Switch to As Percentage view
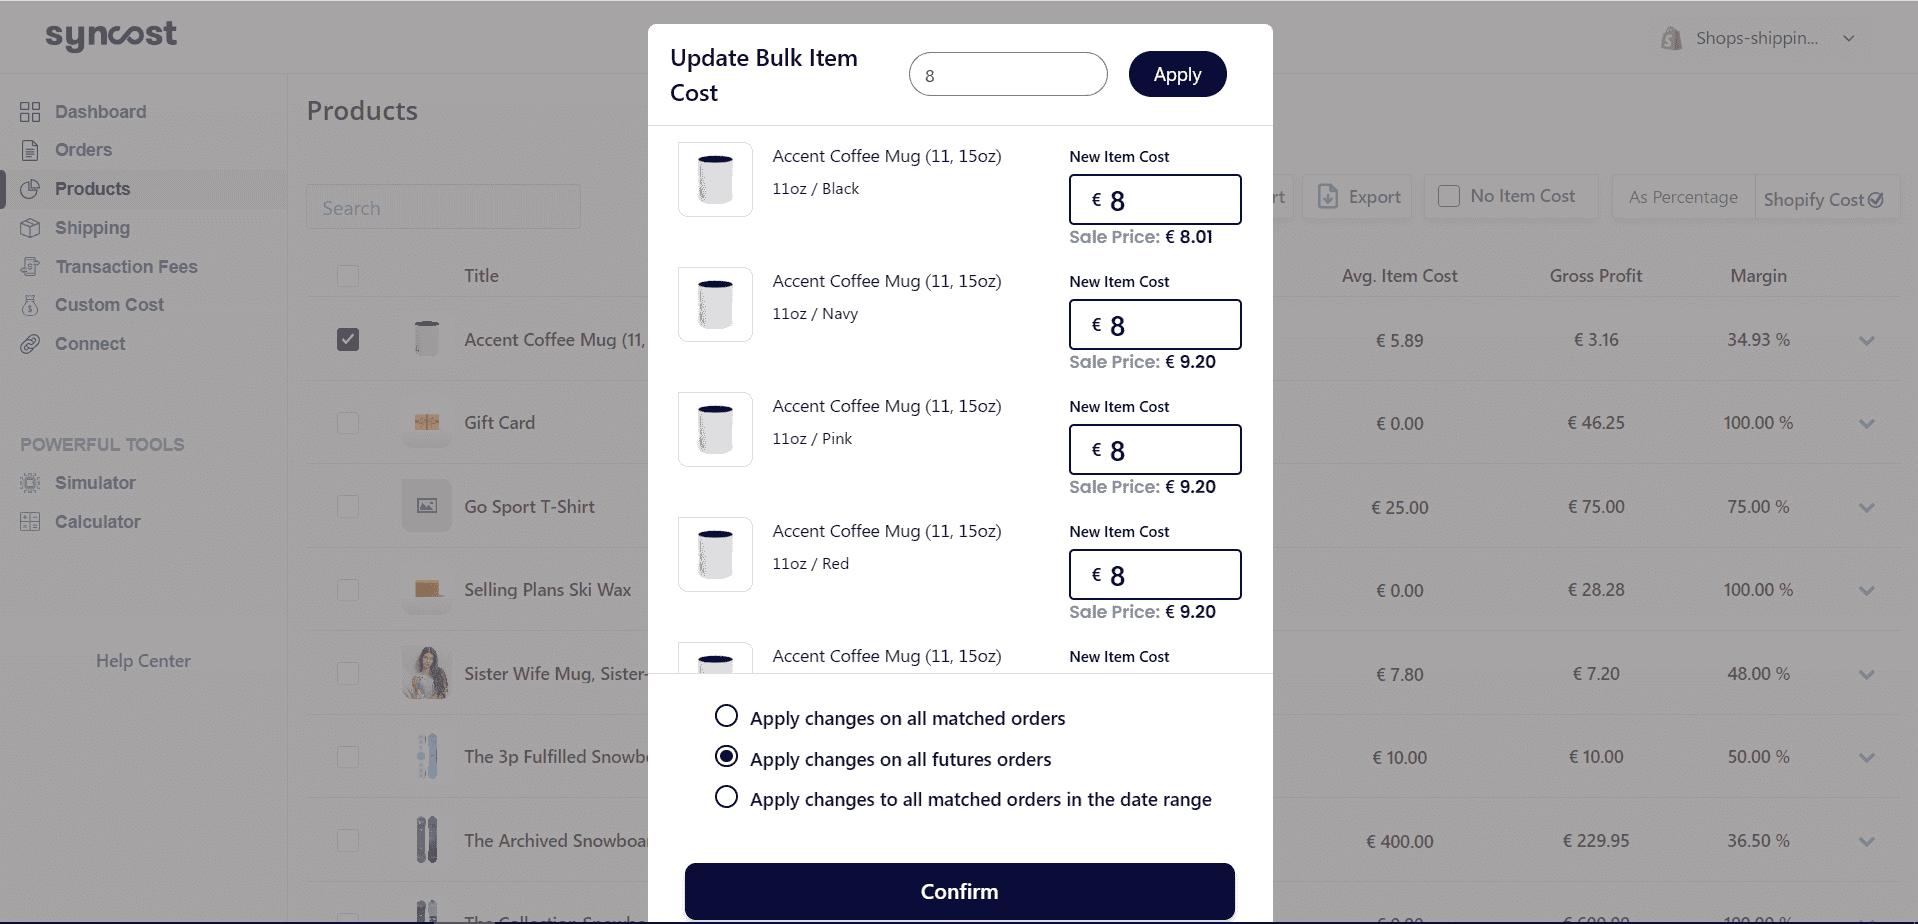This screenshot has height=924, width=1918. (x=1683, y=197)
